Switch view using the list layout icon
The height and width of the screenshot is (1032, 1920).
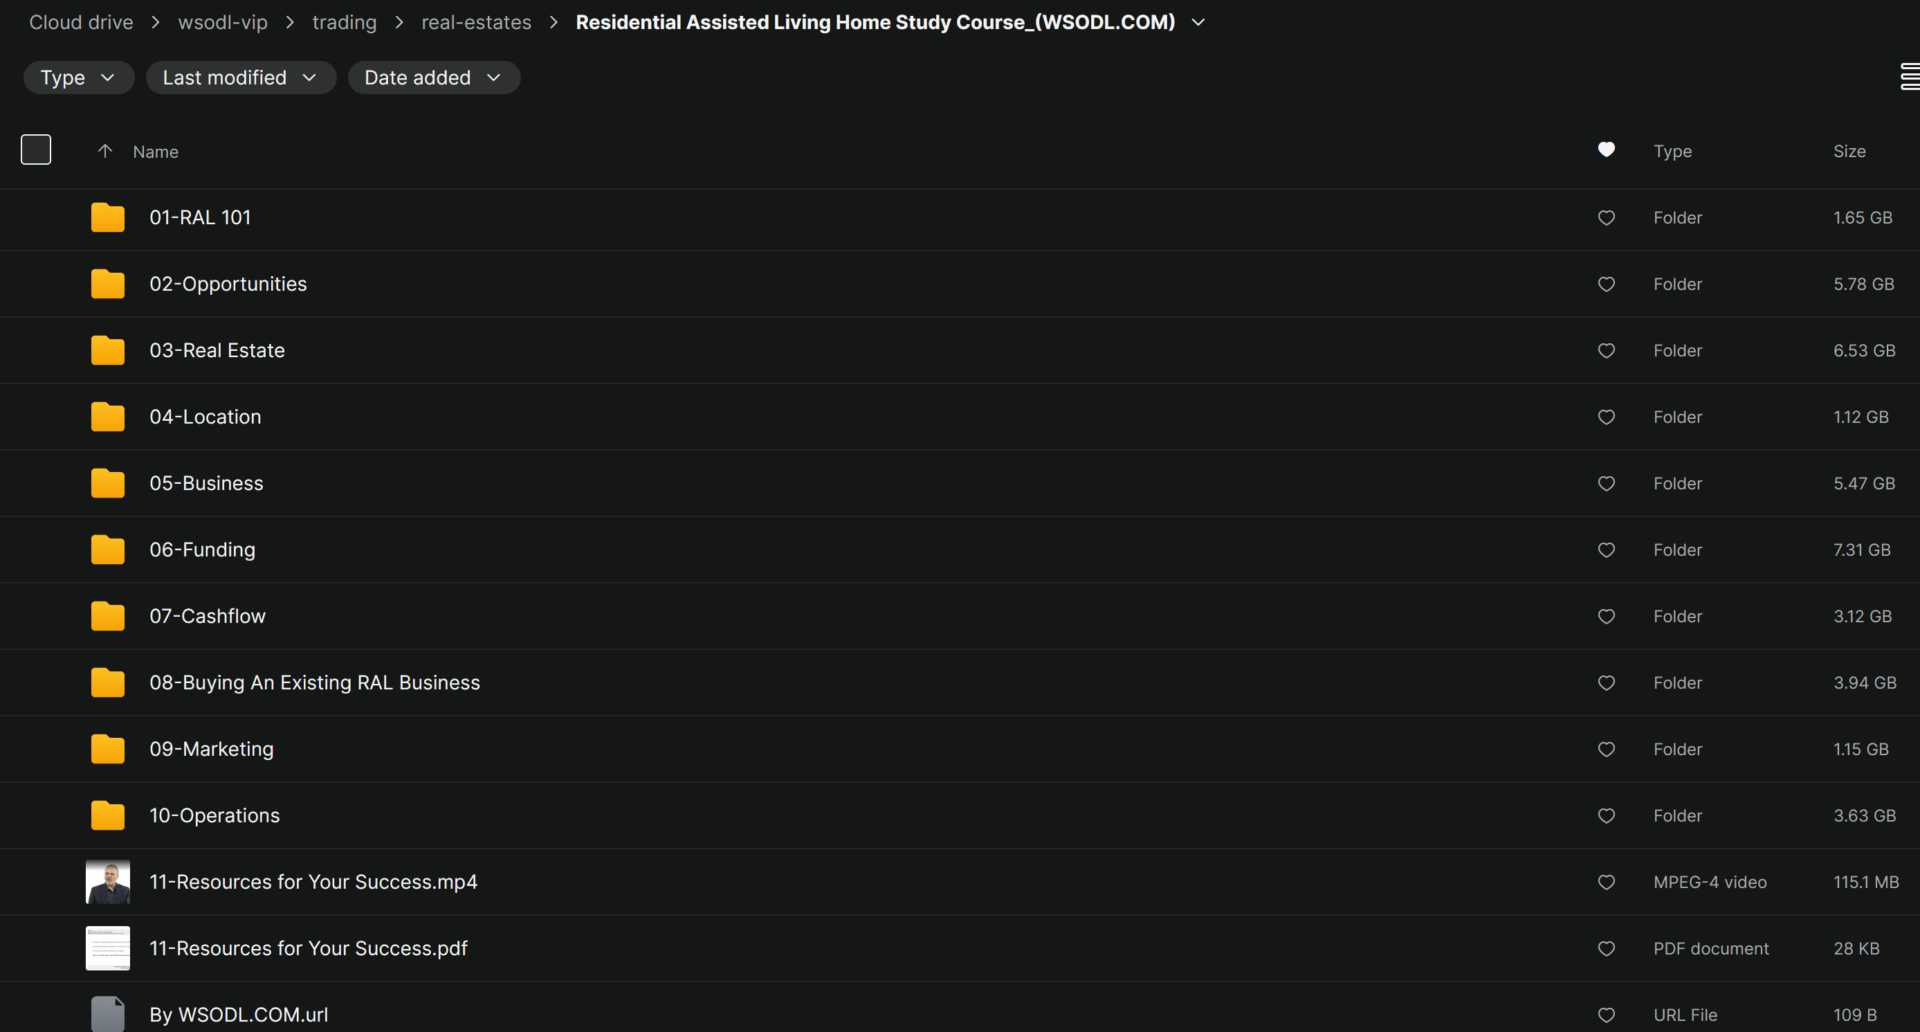click(x=1908, y=77)
